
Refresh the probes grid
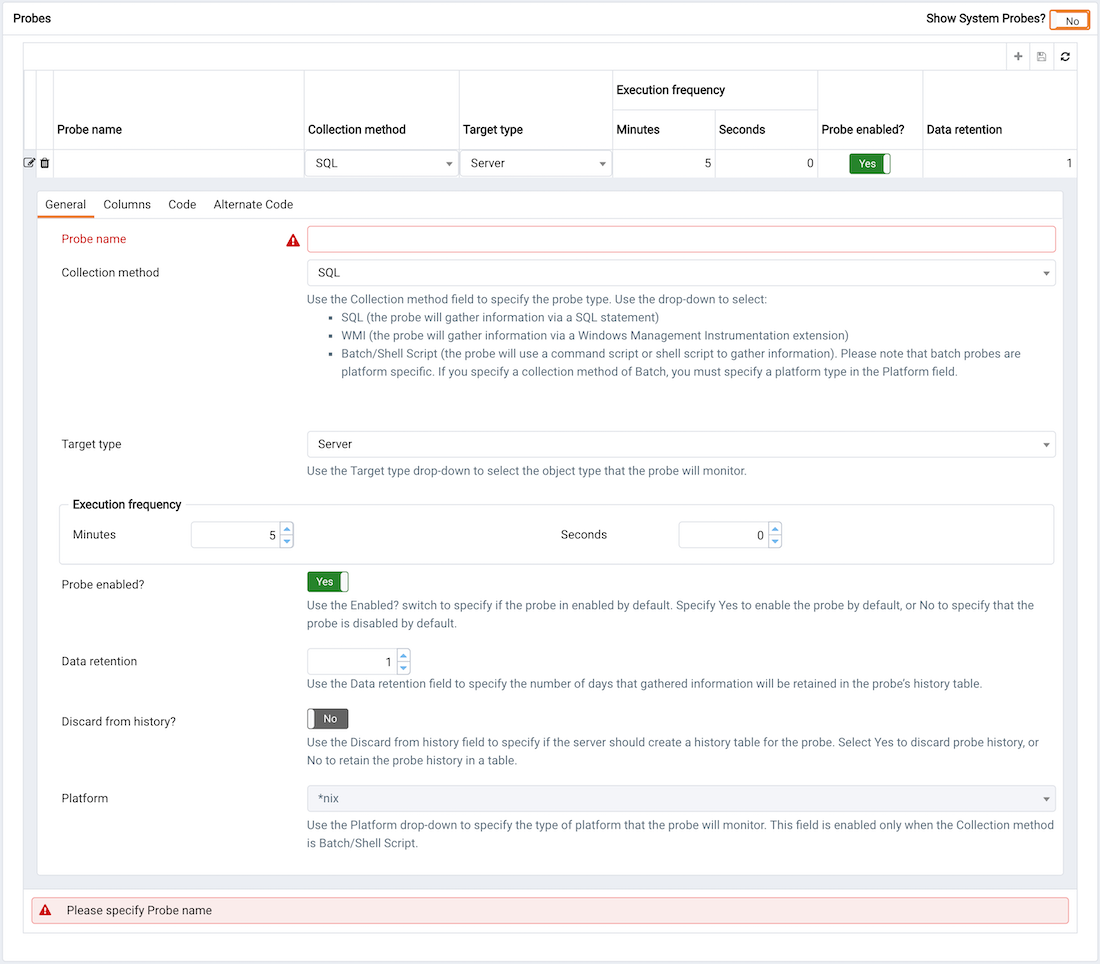pyautogui.click(x=1065, y=57)
